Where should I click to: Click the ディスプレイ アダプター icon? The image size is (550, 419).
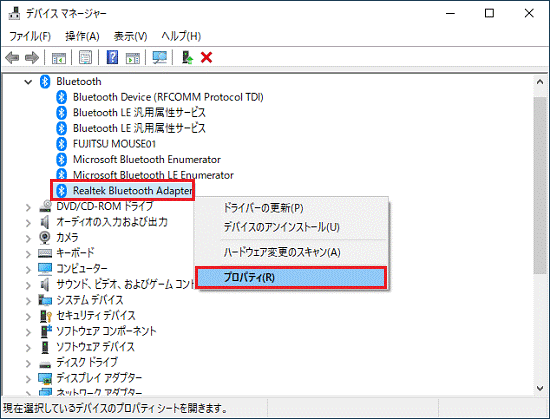click(x=45, y=378)
